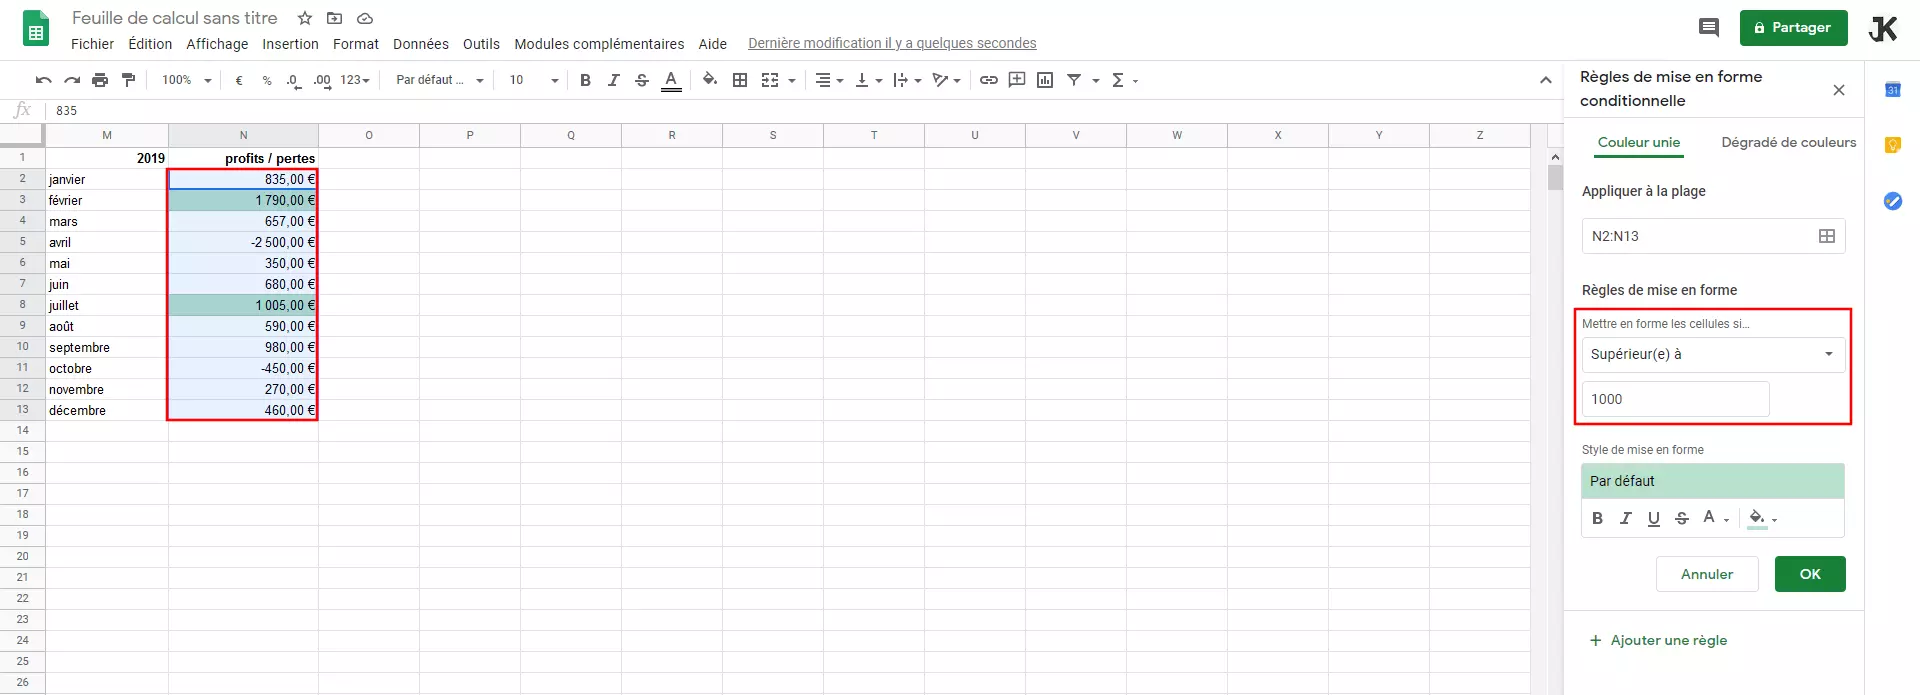The height and width of the screenshot is (695, 1920).
Task: Click the merge cells icon
Action: [770, 80]
